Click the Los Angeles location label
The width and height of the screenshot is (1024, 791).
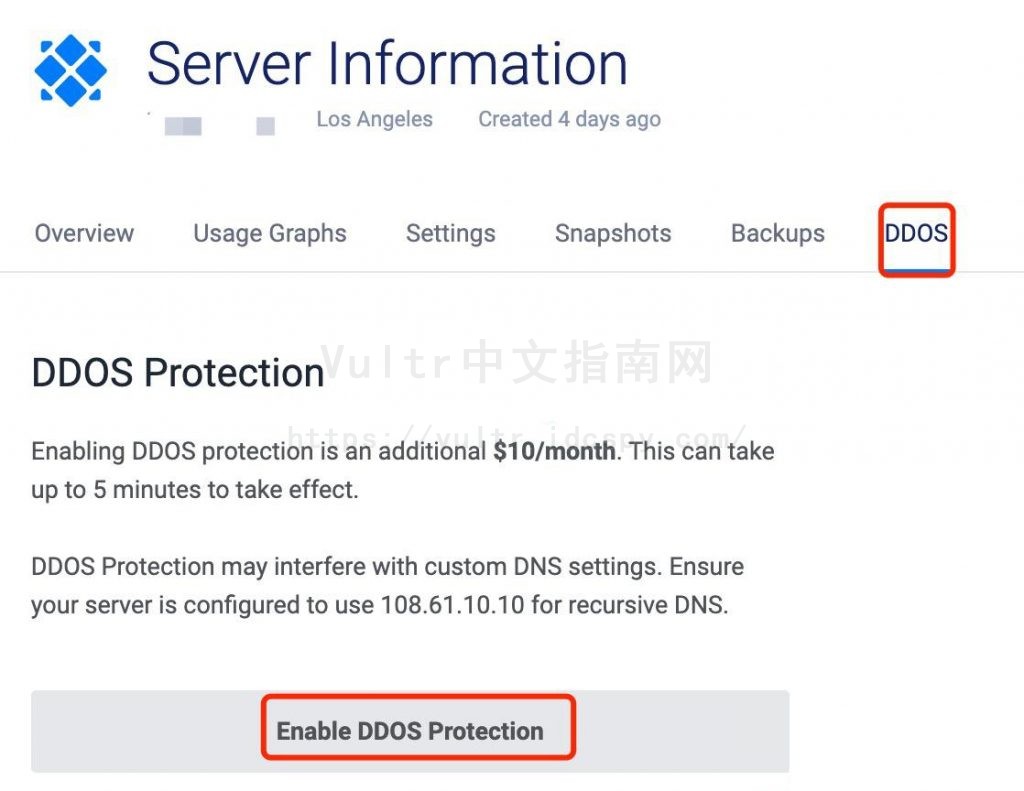point(374,119)
